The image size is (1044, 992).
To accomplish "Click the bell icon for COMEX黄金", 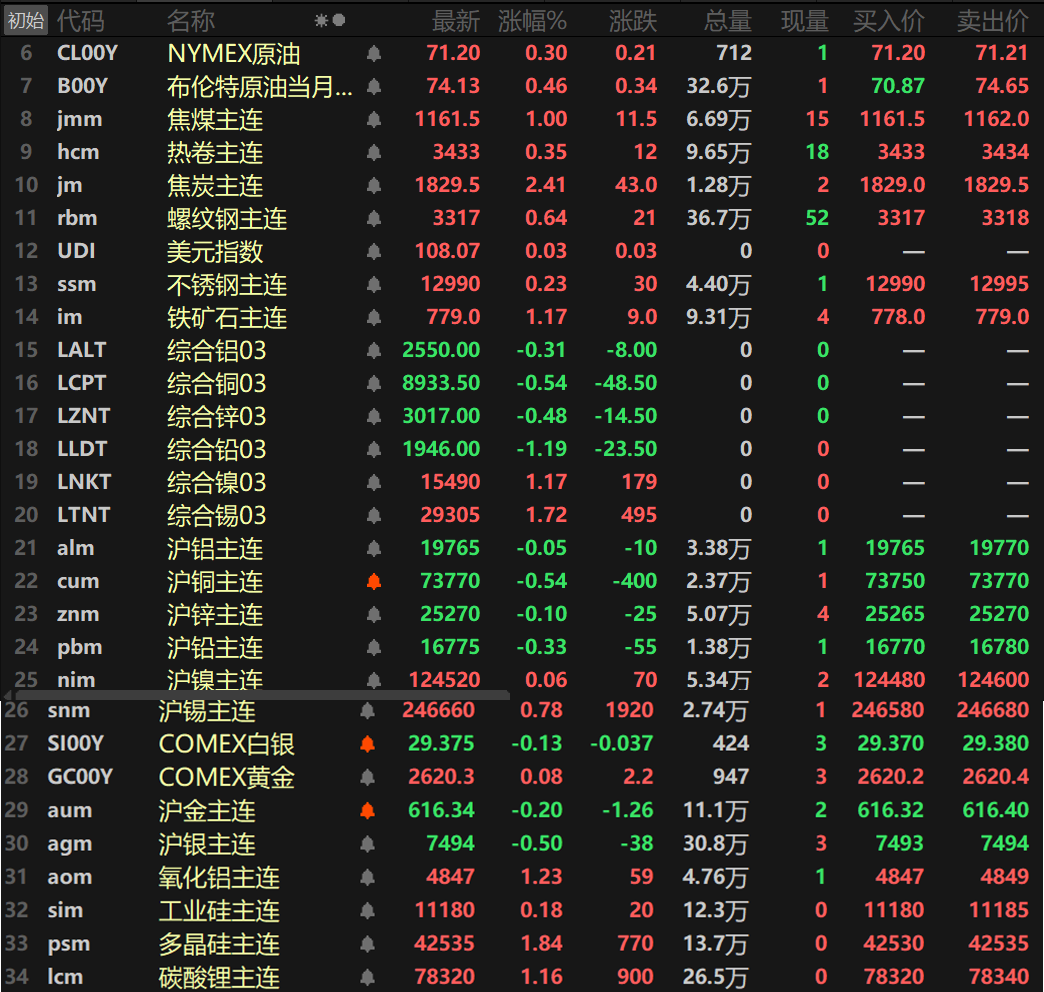I will 367,777.
